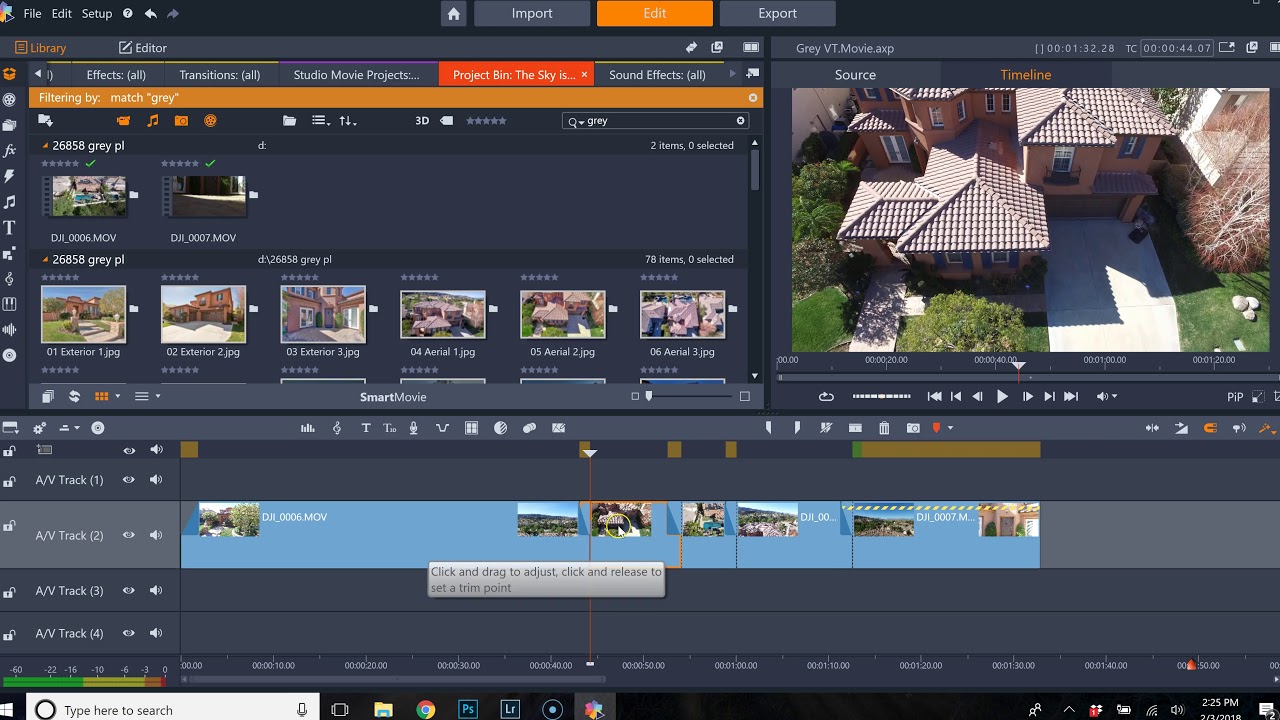
Task: Click the PiP button
Action: tap(1235, 397)
